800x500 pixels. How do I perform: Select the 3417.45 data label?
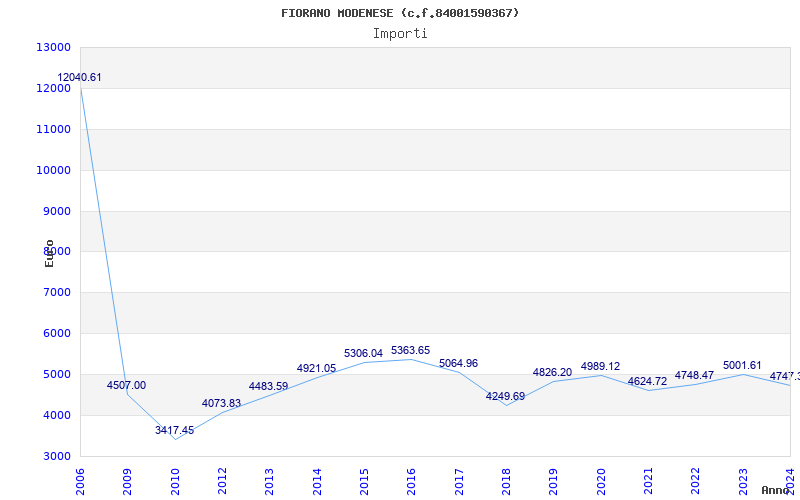pyautogui.click(x=174, y=430)
